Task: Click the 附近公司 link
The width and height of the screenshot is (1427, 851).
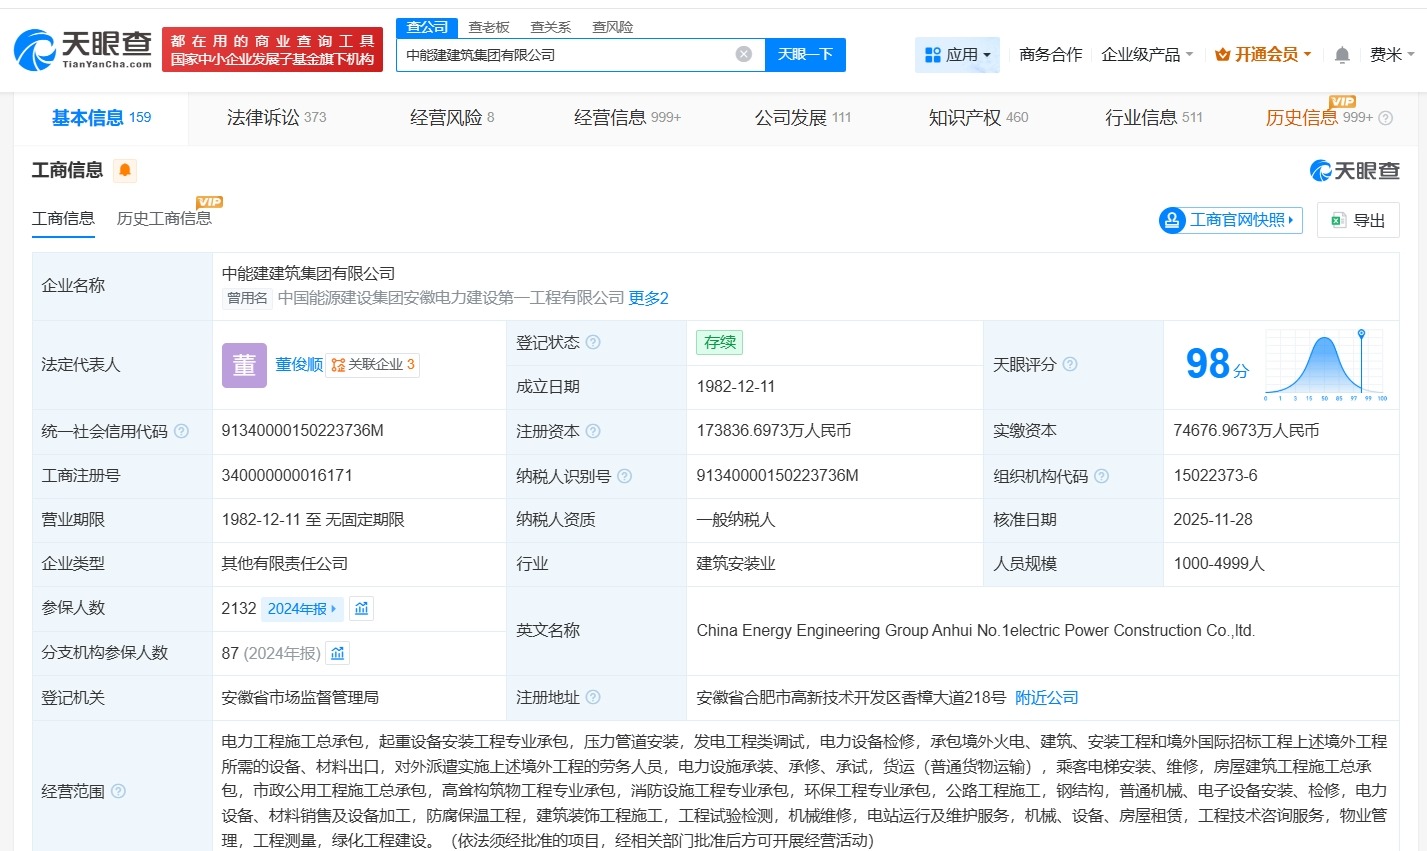Action: 1047,697
